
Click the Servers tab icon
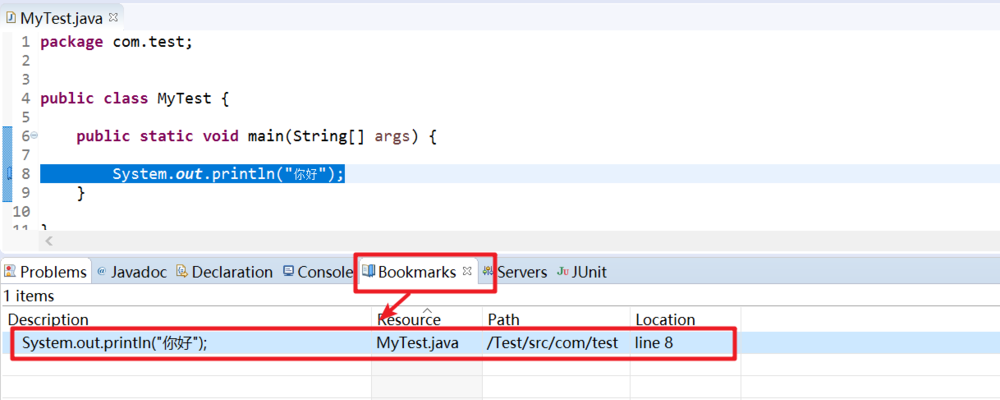tap(488, 271)
